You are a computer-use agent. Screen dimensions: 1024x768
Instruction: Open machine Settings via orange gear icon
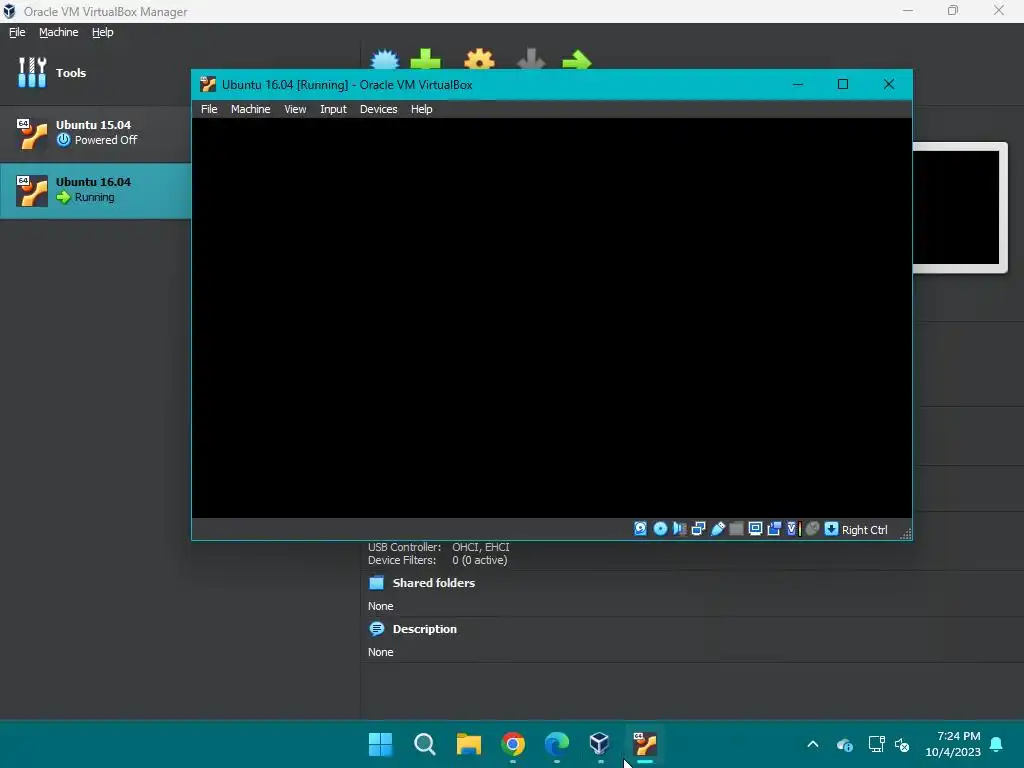point(479,59)
